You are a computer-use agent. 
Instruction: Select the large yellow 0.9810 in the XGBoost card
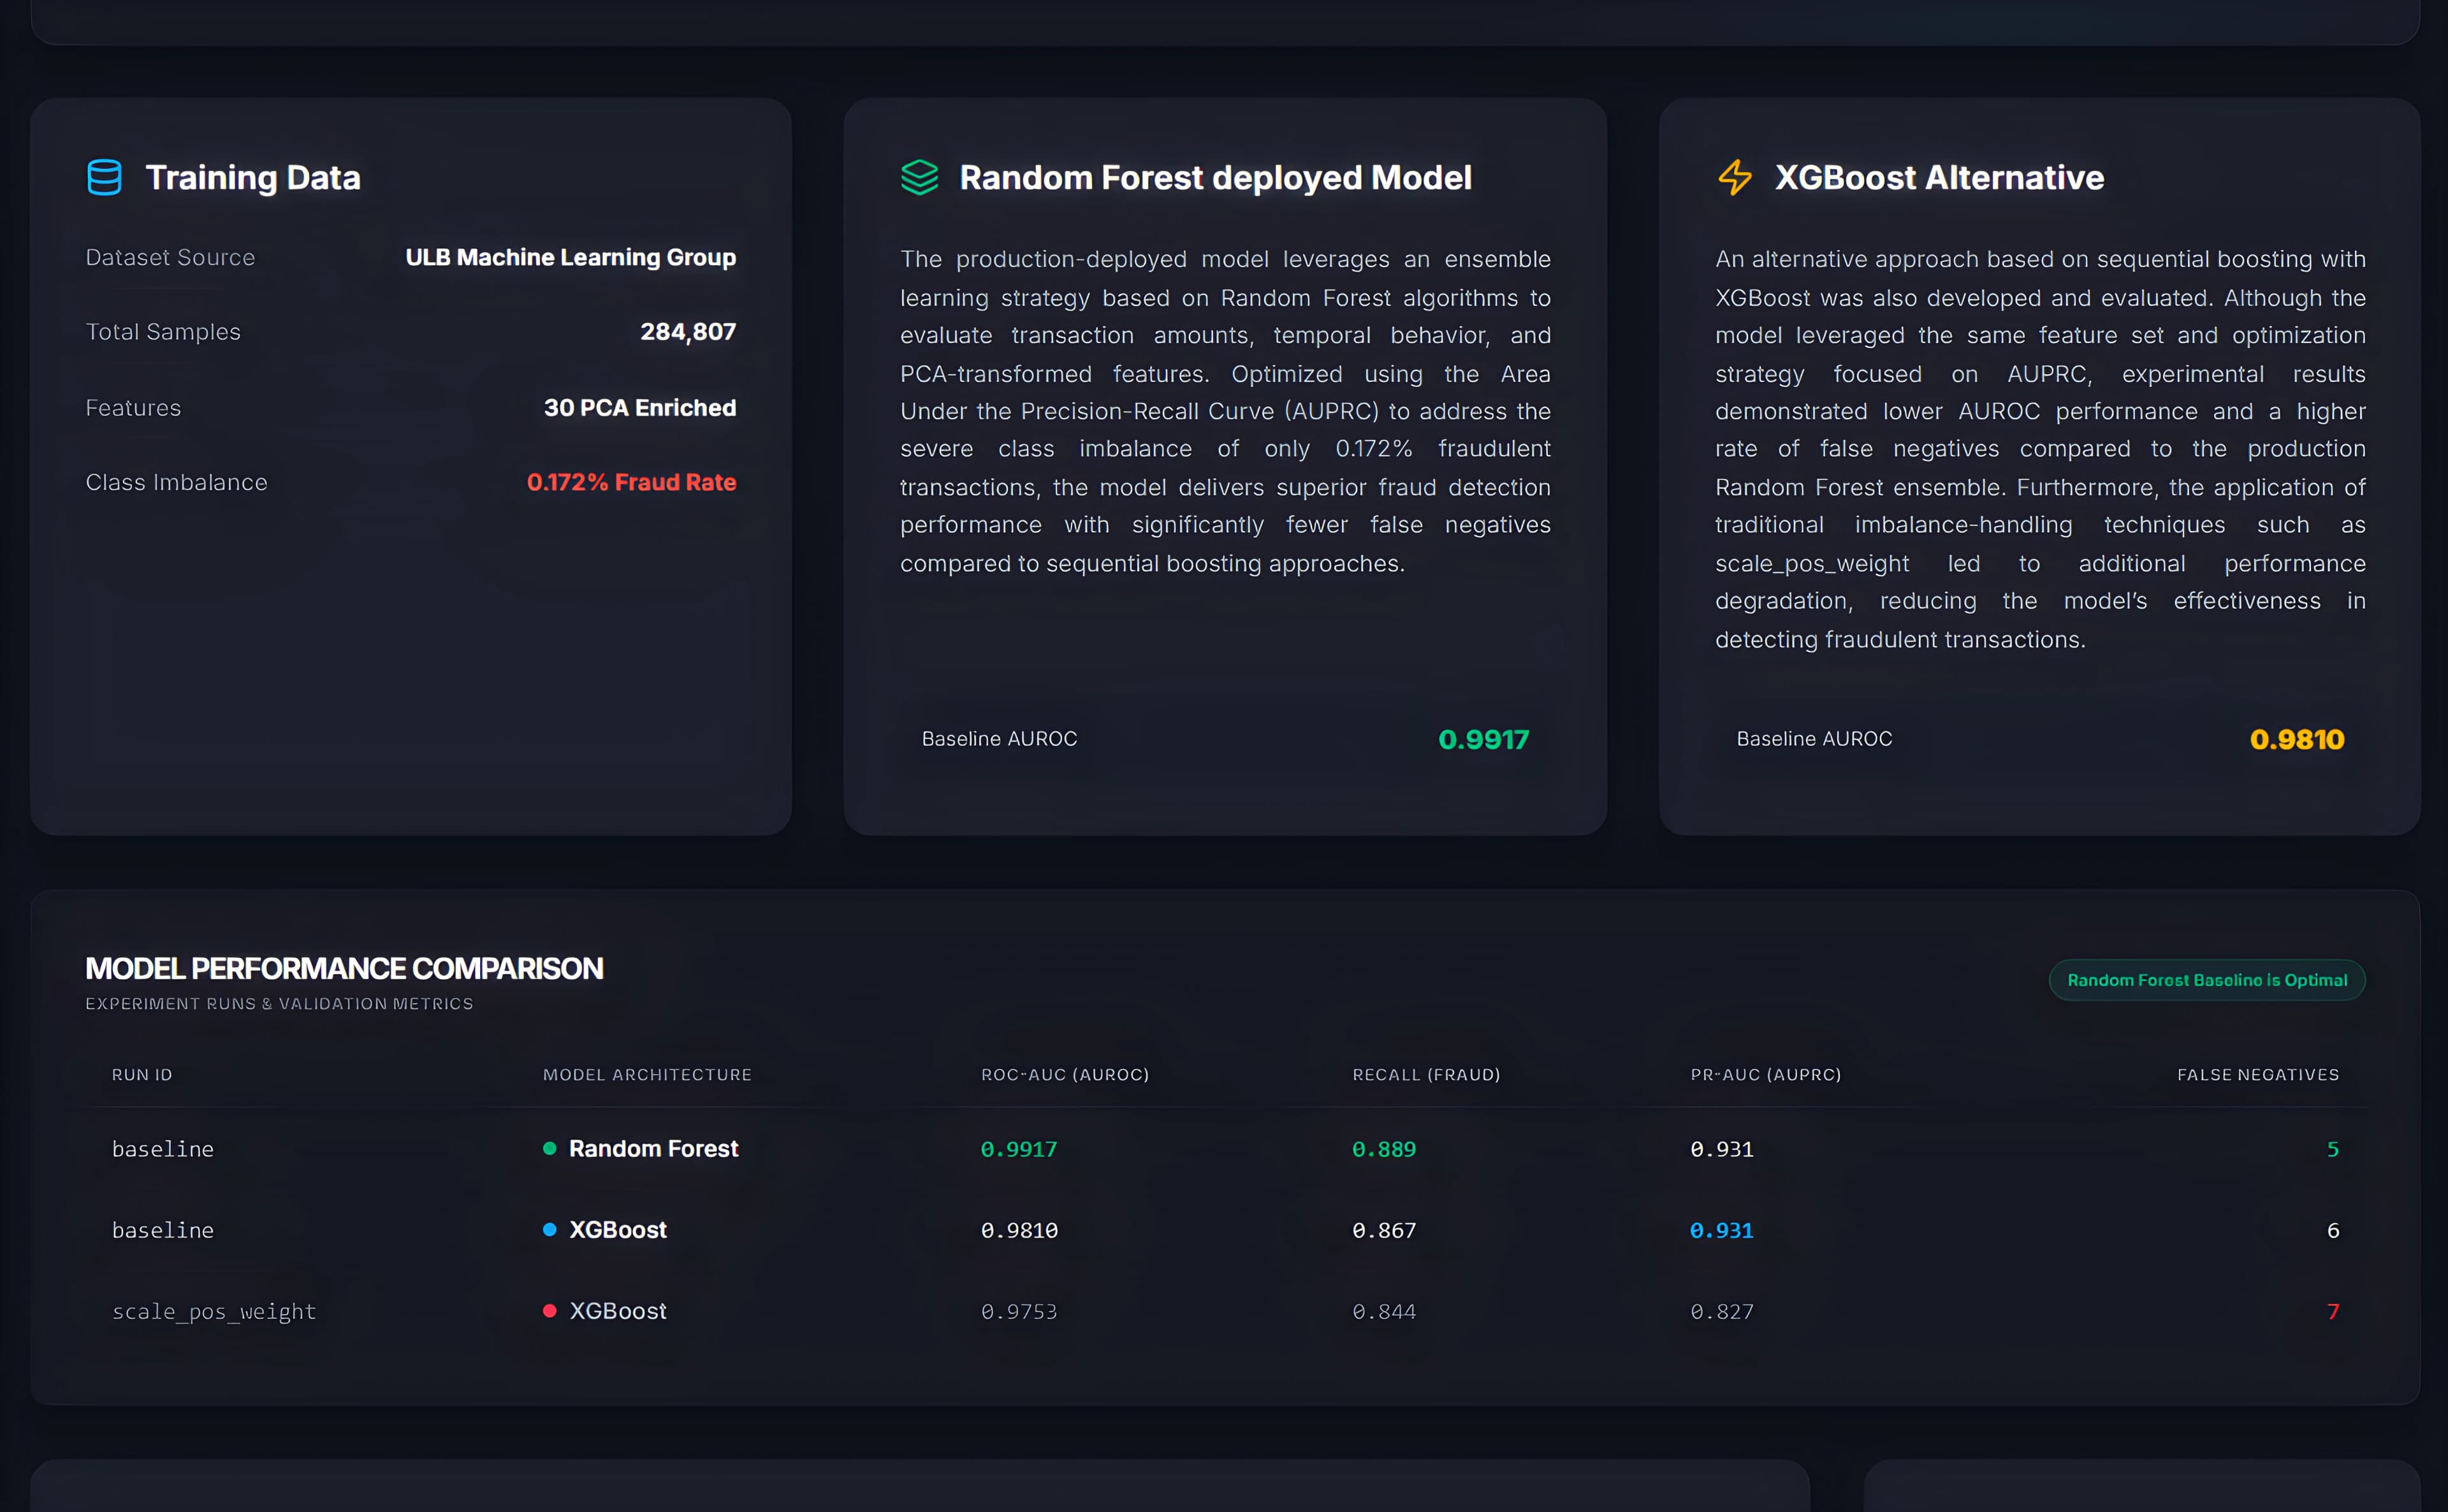tap(2297, 739)
